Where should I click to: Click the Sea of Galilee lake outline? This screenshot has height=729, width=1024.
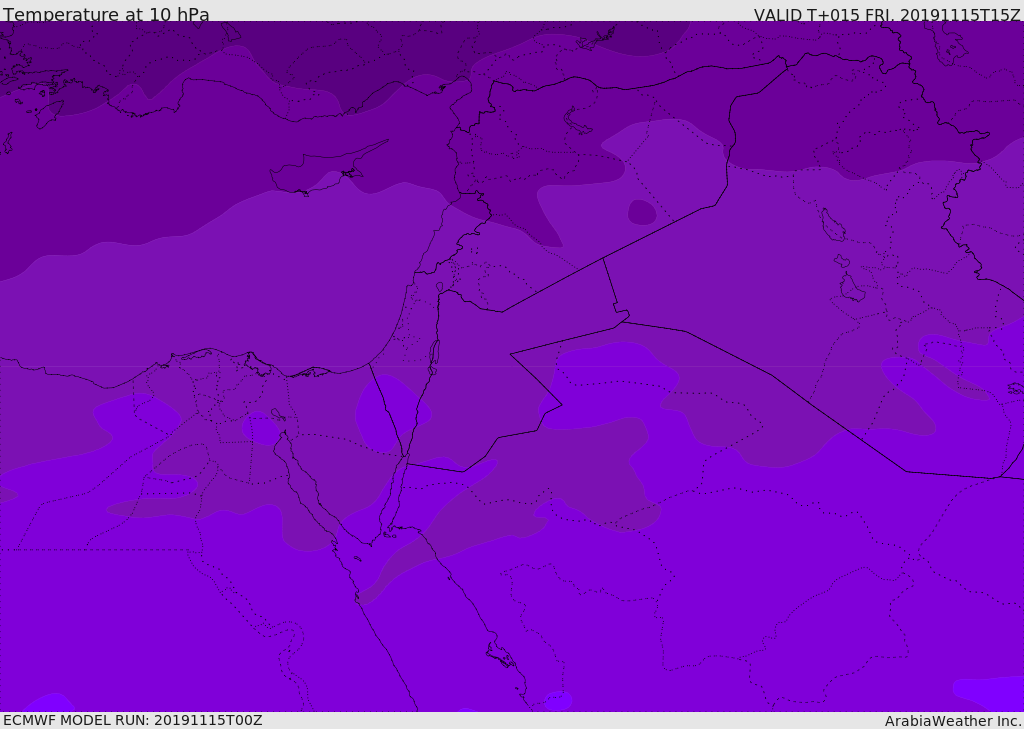pos(439,287)
